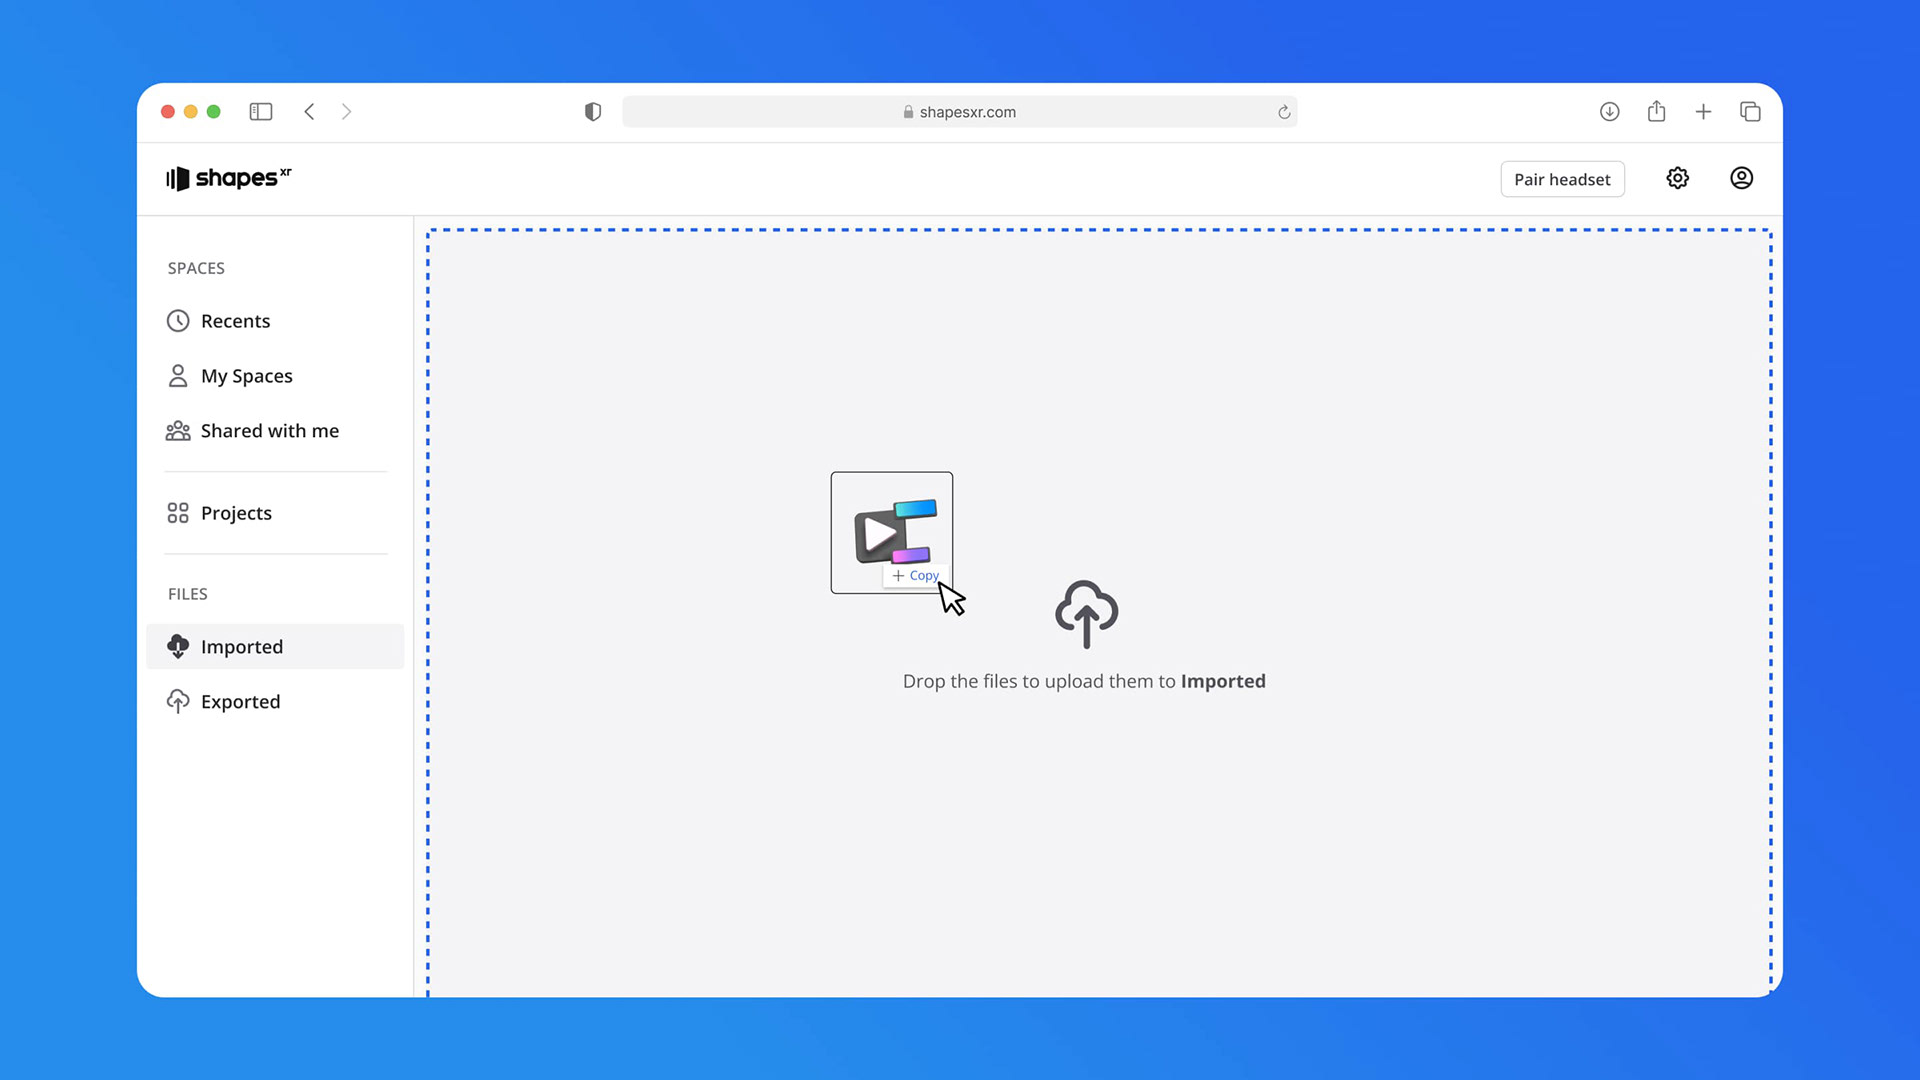Go forward with the browser forward arrow
1920x1080 pixels.
click(346, 112)
